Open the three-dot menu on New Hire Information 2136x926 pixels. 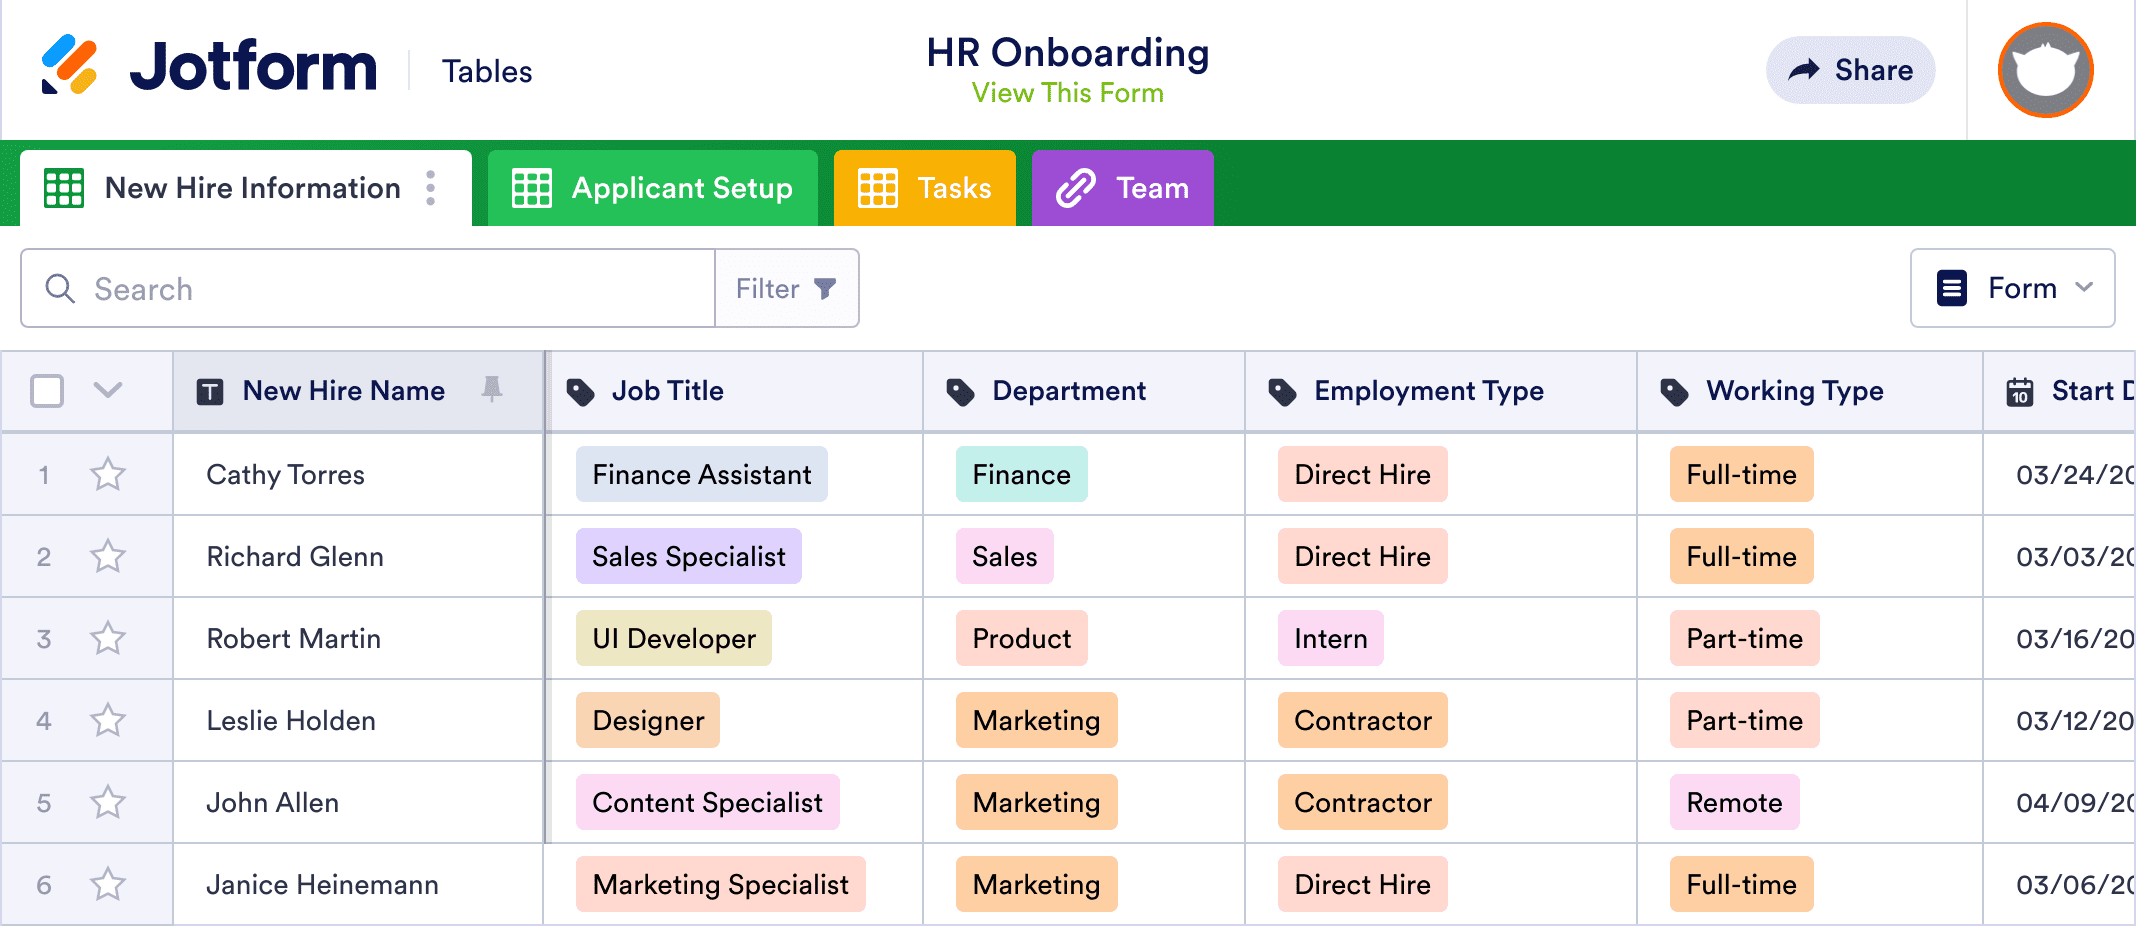[x=431, y=187]
